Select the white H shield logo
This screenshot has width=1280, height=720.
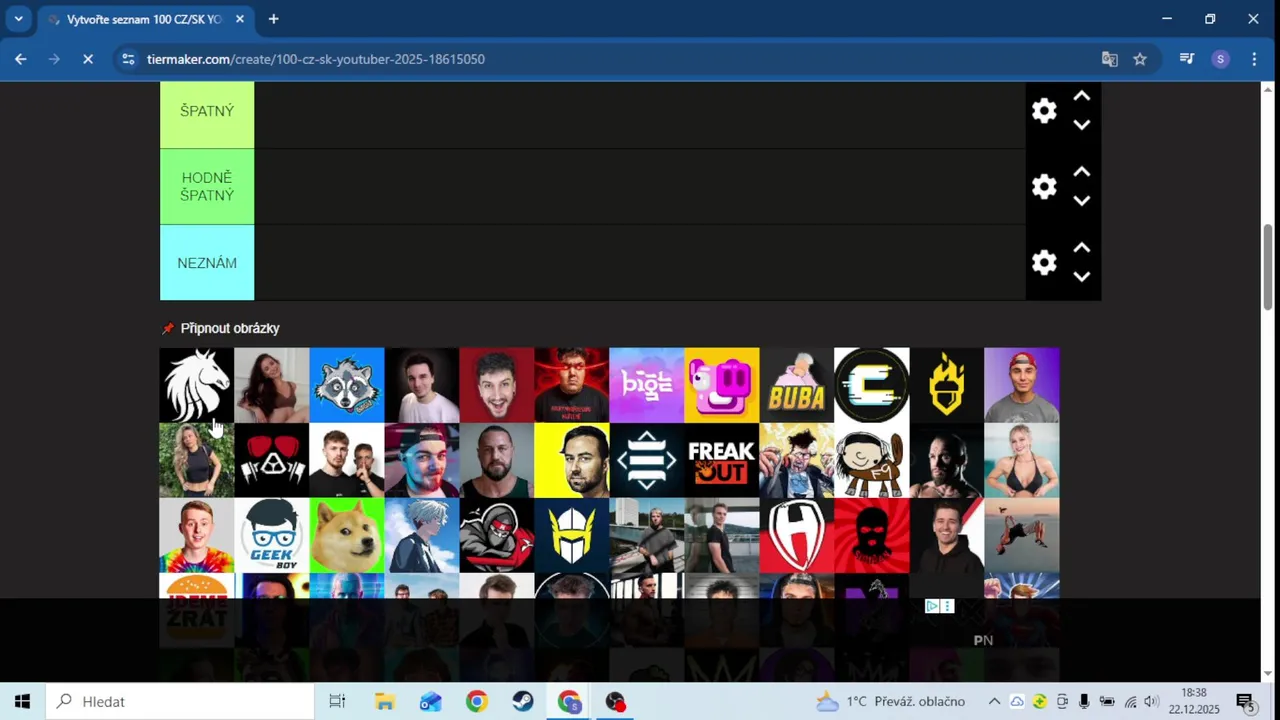coord(797,535)
